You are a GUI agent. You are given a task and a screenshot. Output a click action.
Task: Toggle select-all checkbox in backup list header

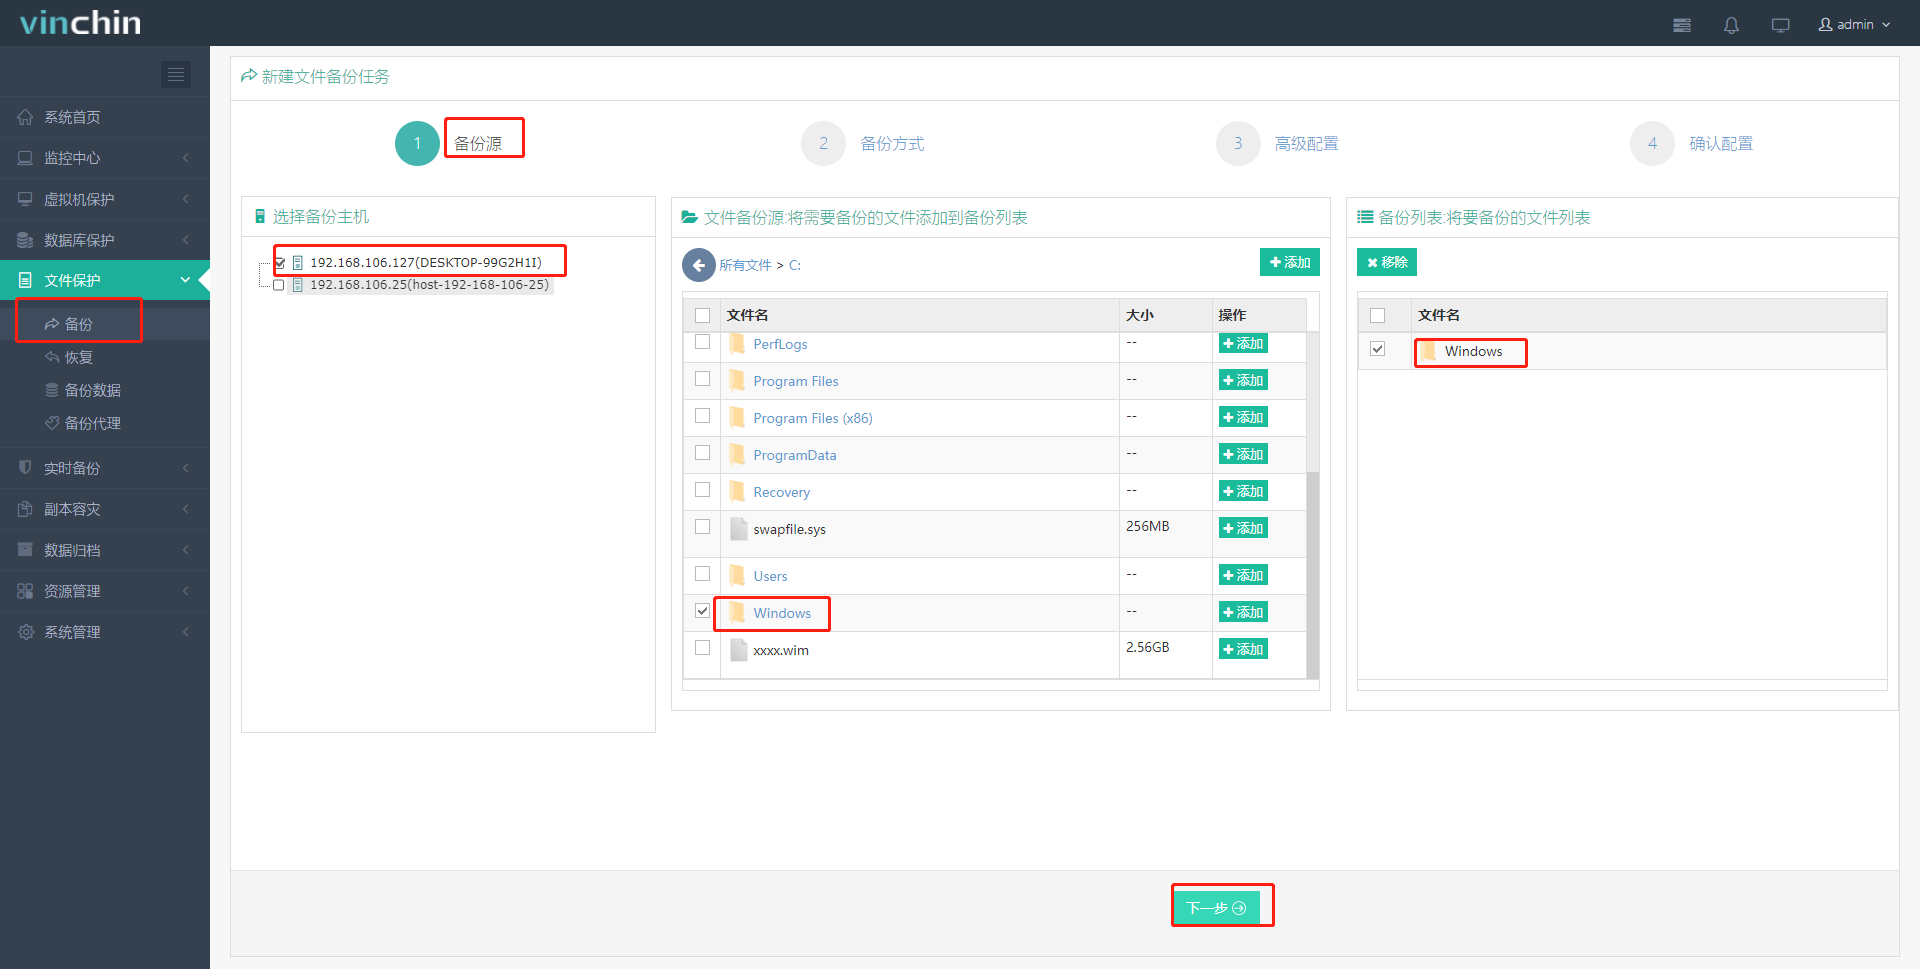pyautogui.click(x=1377, y=315)
